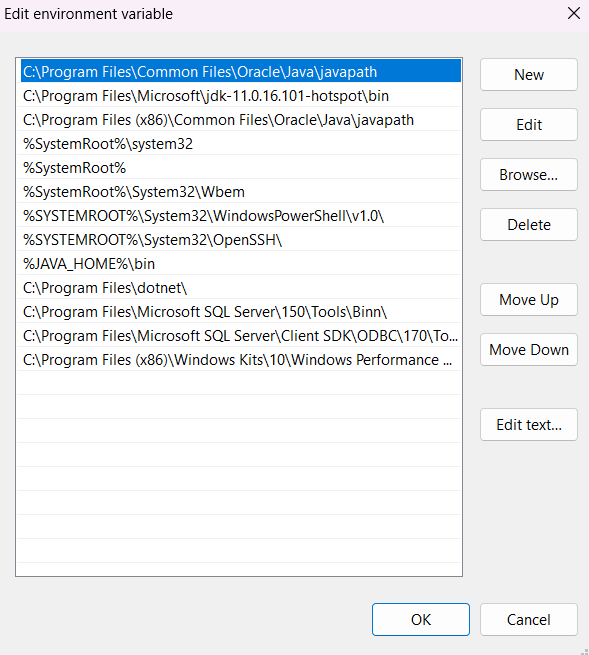Select the %SystemRoot%\system32 entry
This screenshot has height=655, width=589.
pyautogui.click(x=239, y=144)
